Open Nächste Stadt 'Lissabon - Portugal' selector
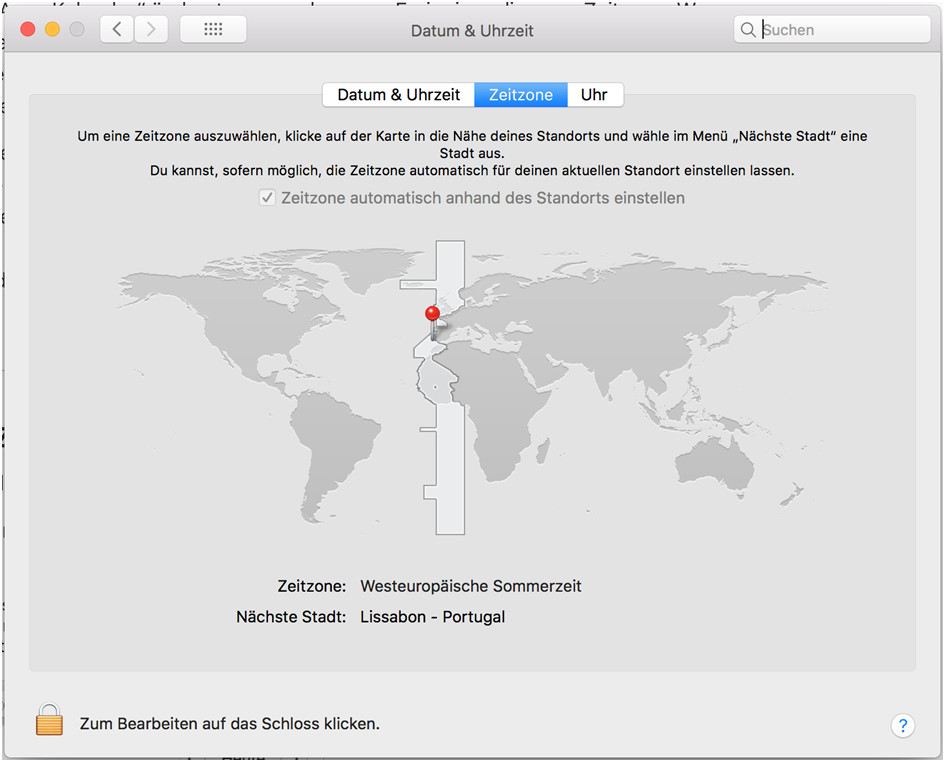Screen dimensions: 945x762 [432, 617]
